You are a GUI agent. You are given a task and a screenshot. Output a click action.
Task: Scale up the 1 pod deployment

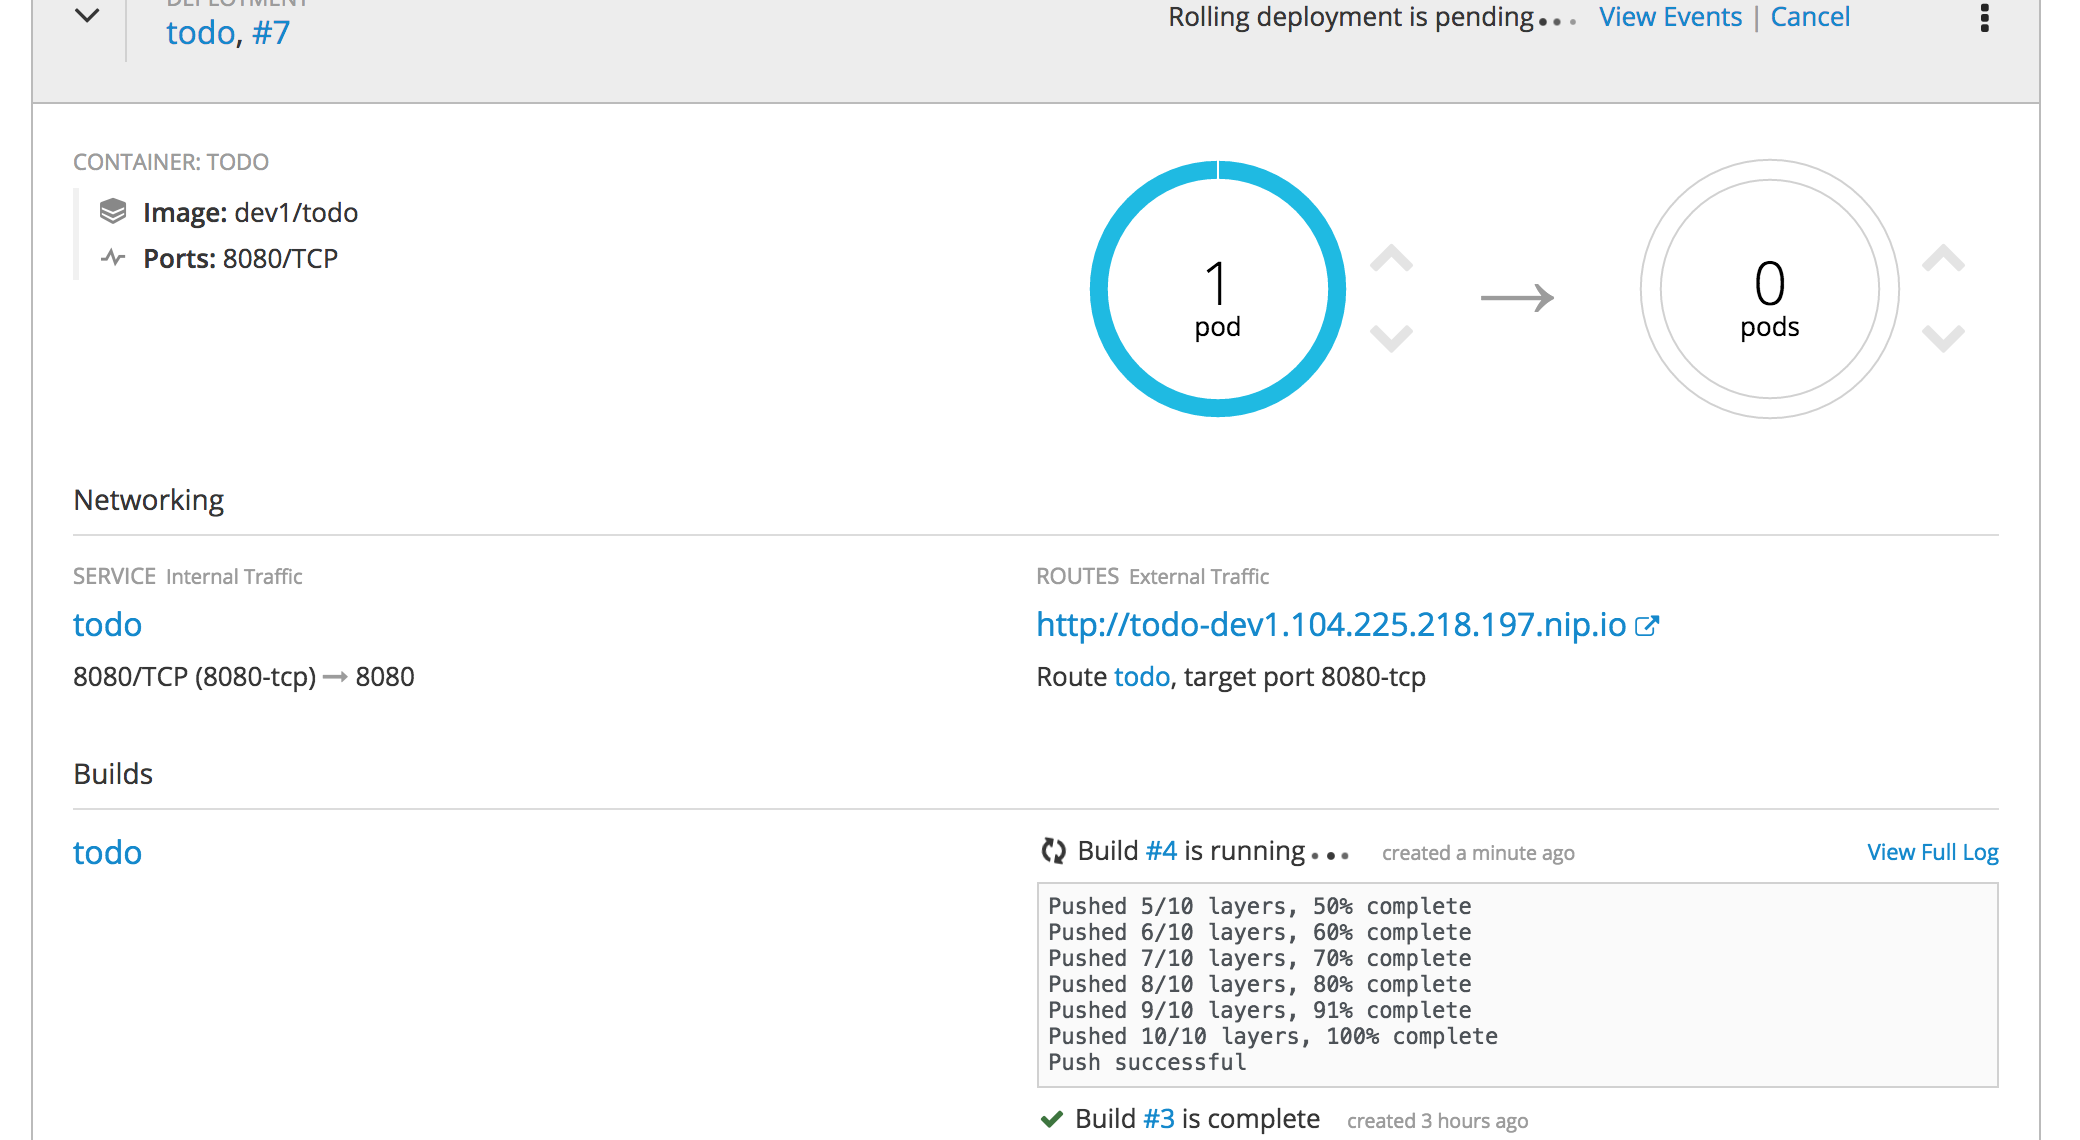point(1391,259)
